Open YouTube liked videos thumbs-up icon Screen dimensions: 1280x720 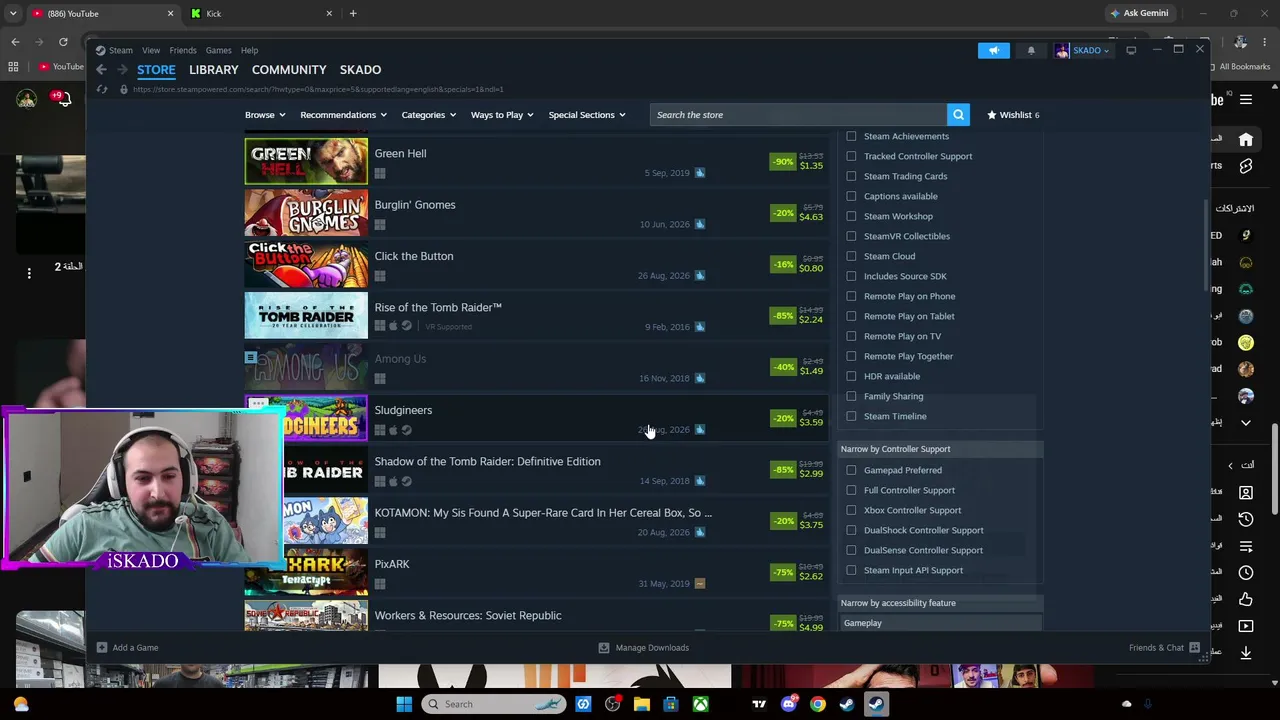(x=1246, y=599)
